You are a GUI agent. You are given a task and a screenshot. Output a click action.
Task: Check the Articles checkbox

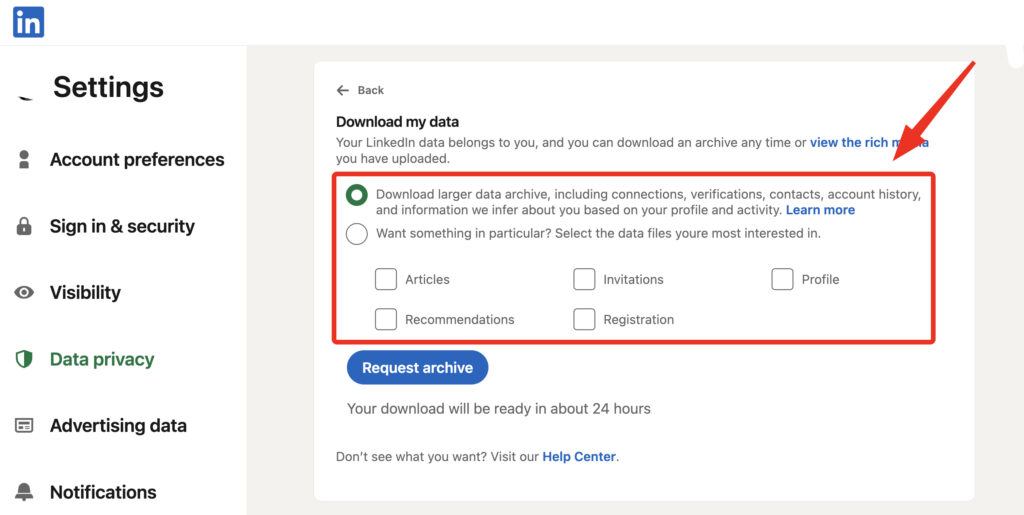(x=386, y=279)
